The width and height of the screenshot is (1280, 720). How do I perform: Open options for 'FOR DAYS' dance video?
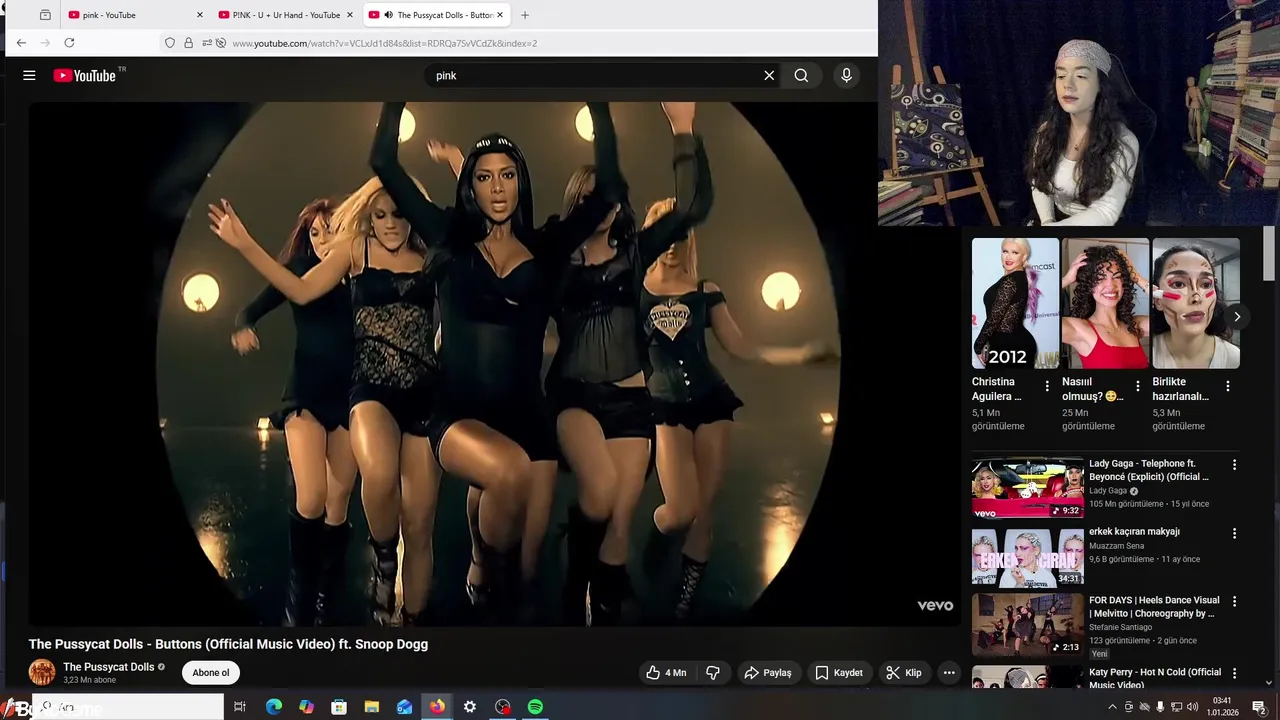pos(1234,602)
